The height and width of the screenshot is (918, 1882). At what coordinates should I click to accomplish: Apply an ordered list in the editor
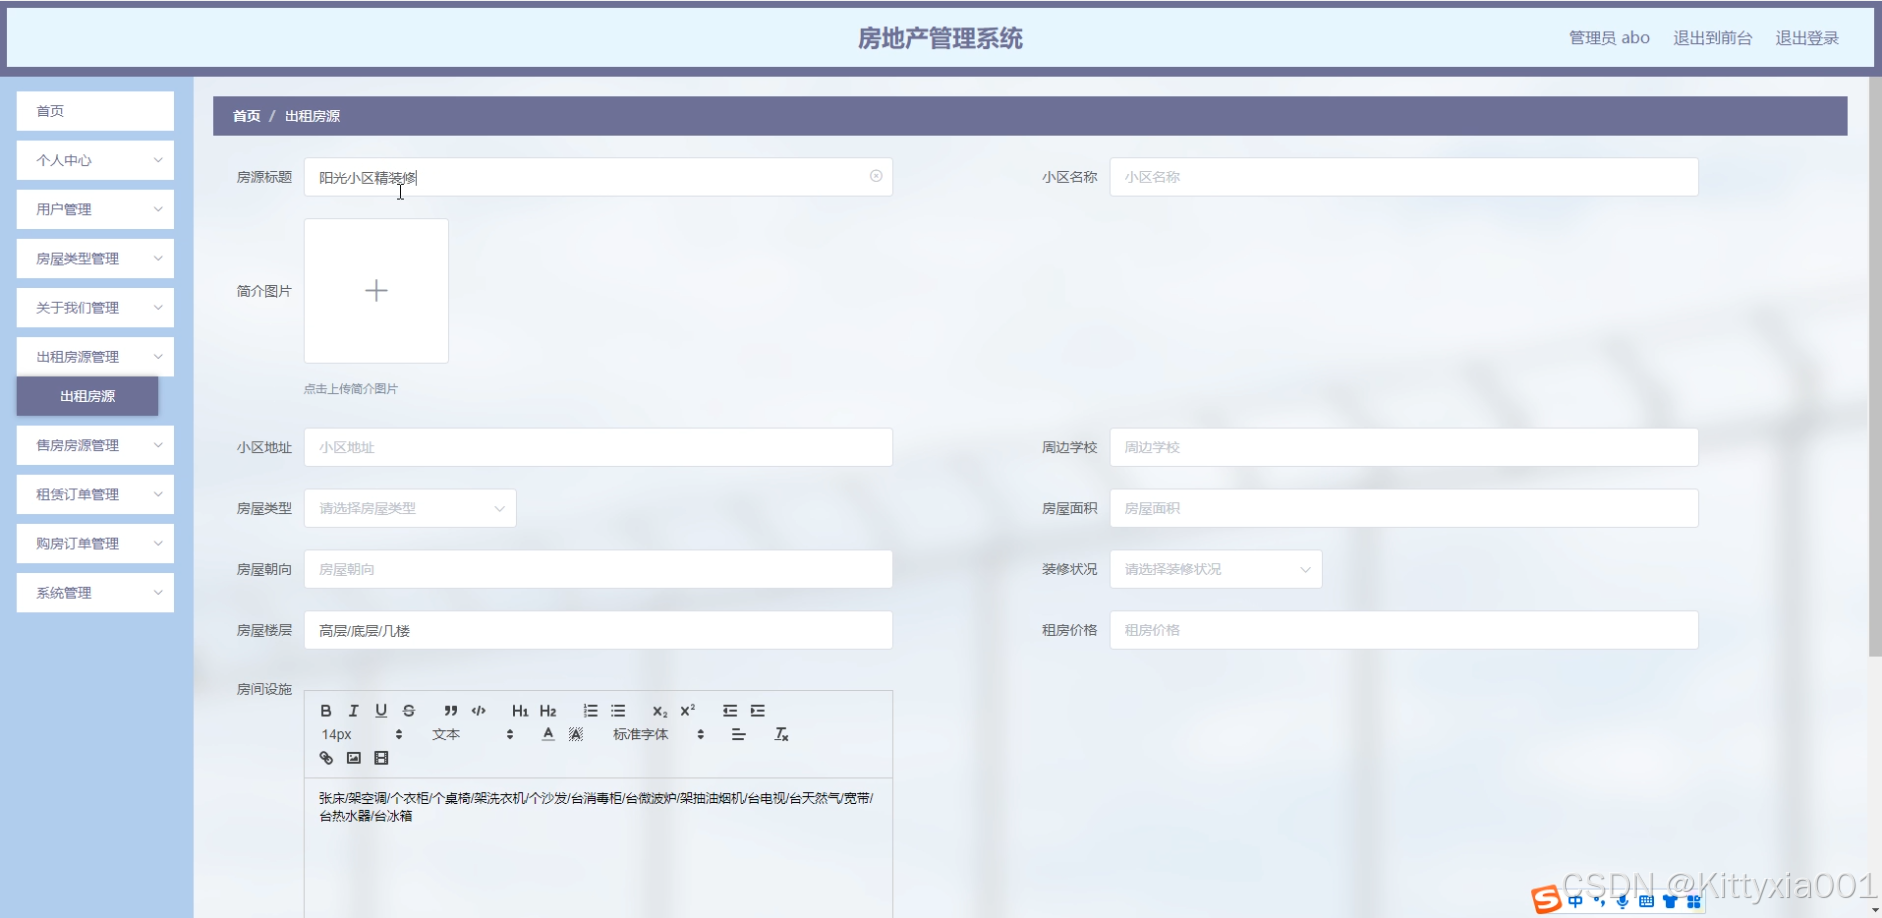(x=591, y=711)
